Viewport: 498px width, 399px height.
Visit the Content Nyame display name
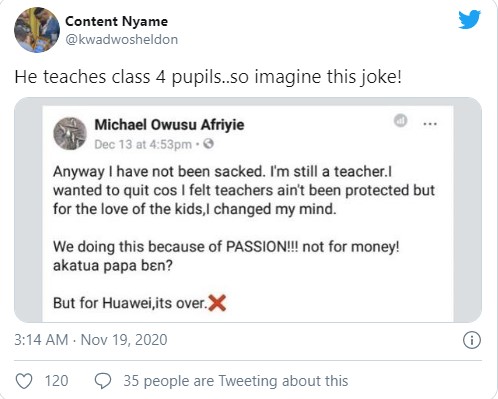(117, 21)
